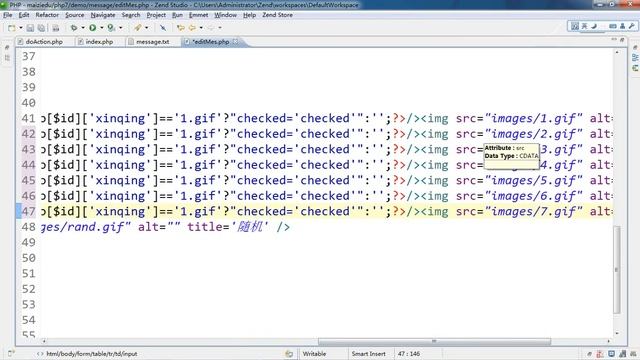Screen dimensions: 640x360
Task: Open the Project menu
Action: [x=156, y=15]
